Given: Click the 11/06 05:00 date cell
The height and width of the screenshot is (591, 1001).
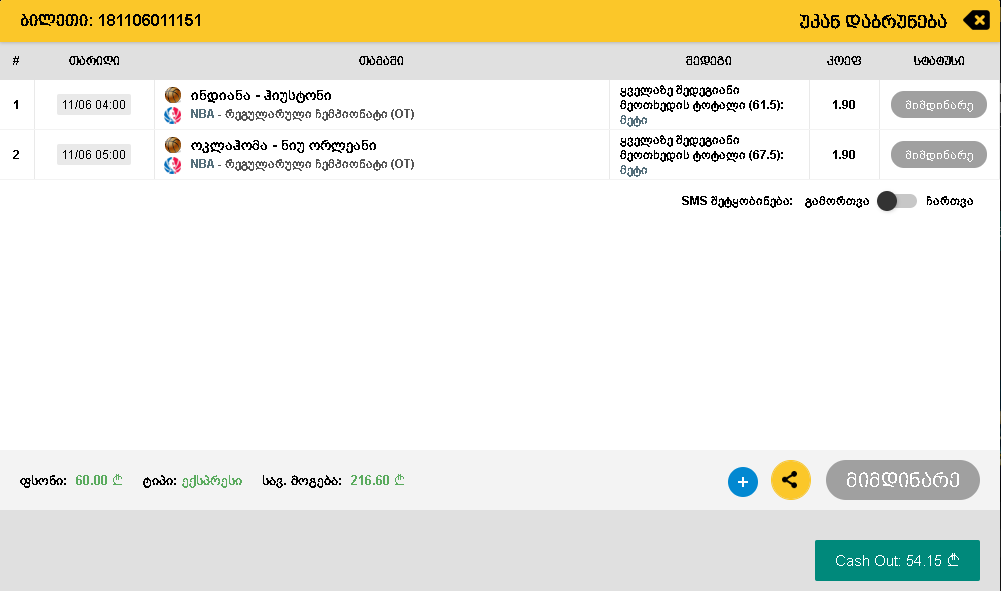Looking at the screenshot, I should pos(94,154).
